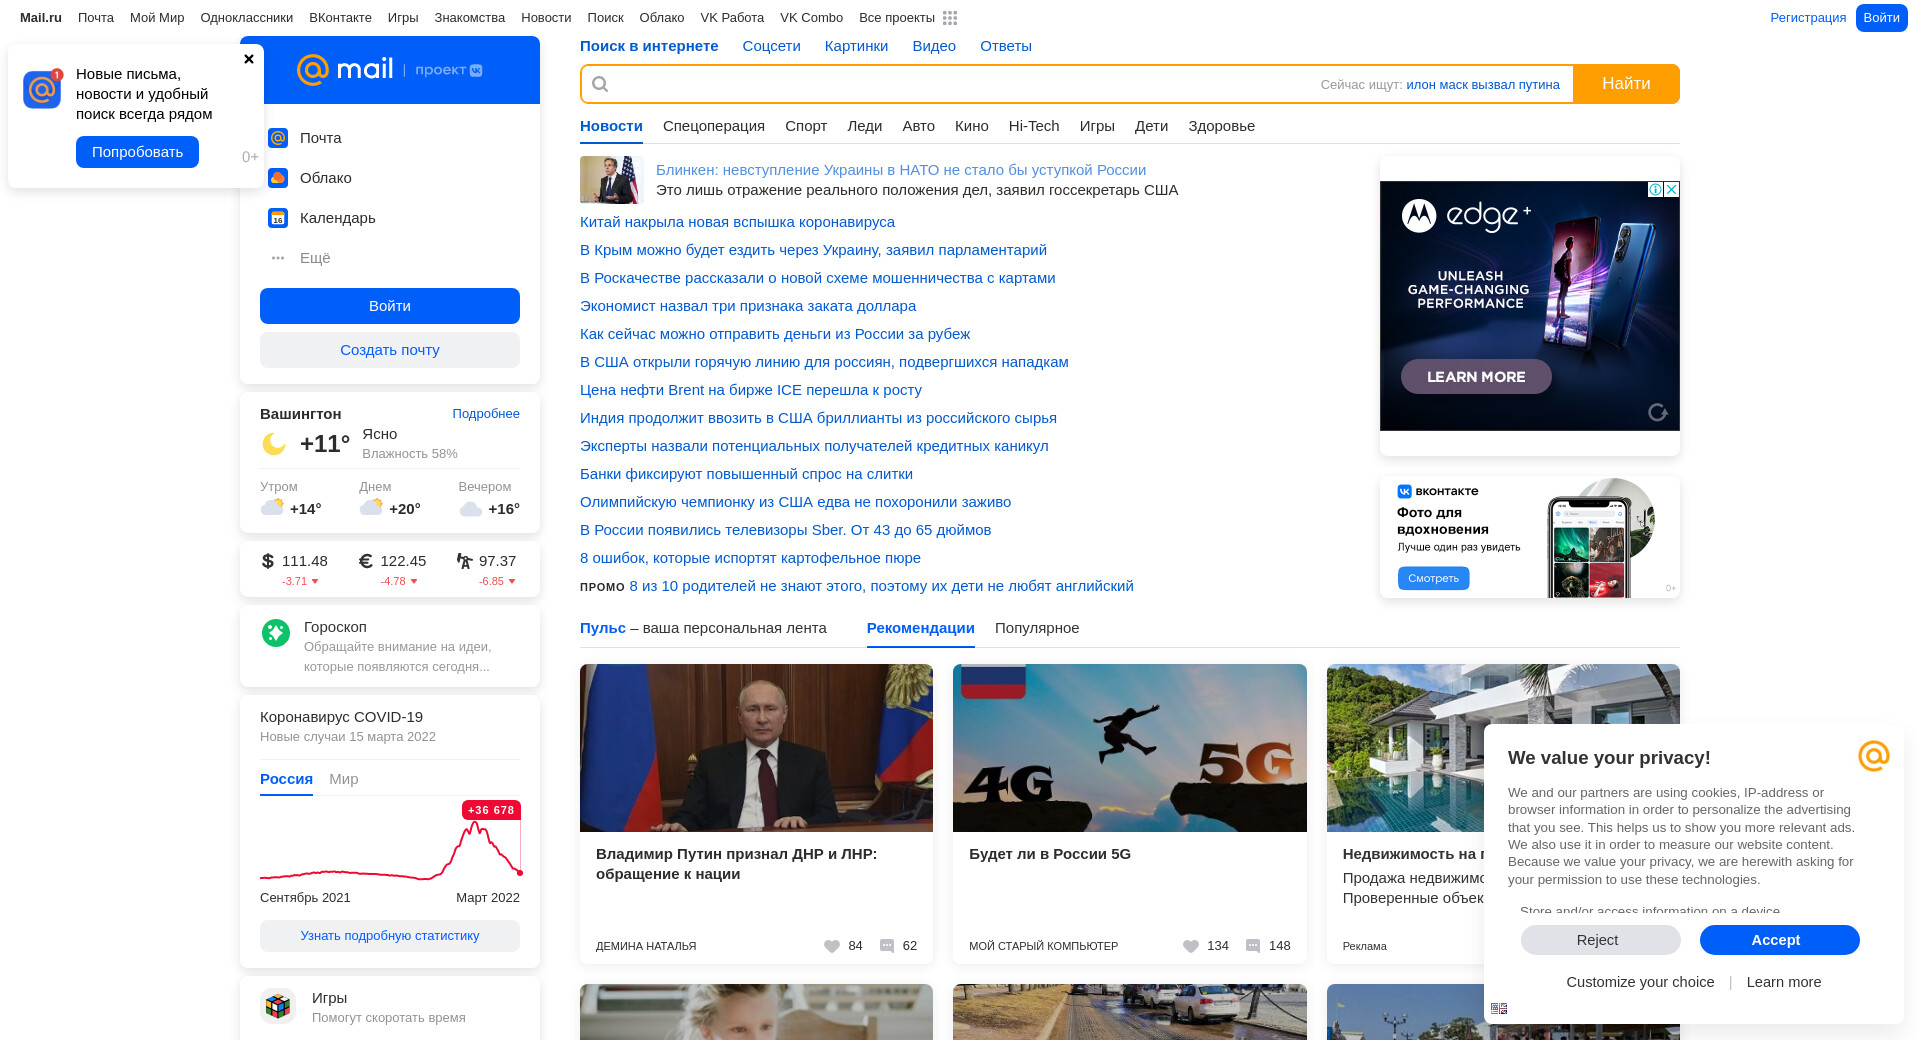Click the likes heart on 5G article
Image resolution: width=1920 pixels, height=1040 pixels.
click(1191, 946)
